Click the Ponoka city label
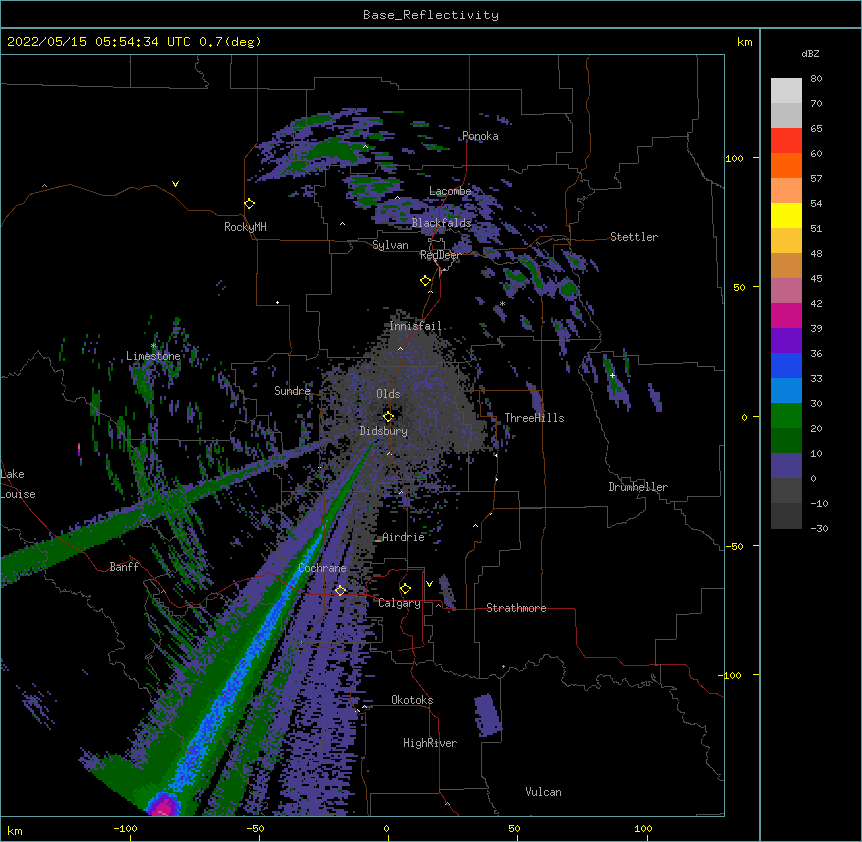Image resolution: width=862 pixels, height=842 pixels. pos(480,136)
